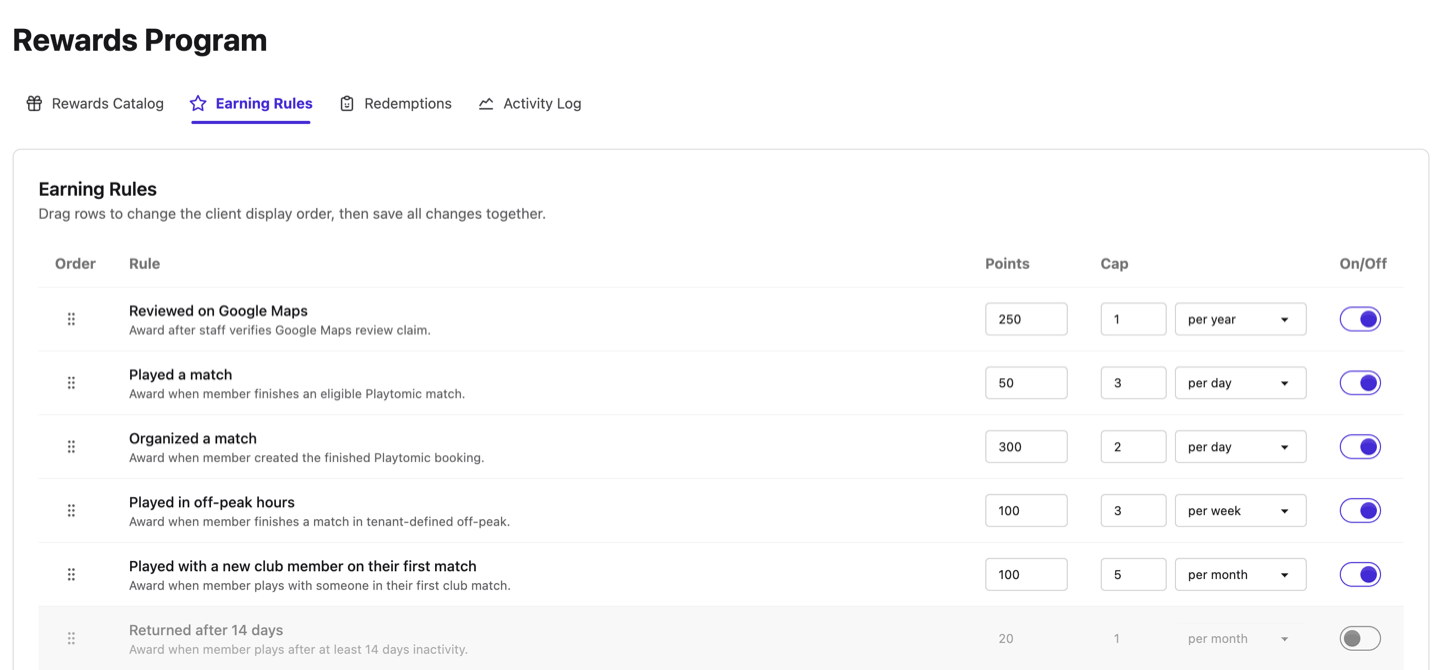The width and height of the screenshot is (1440, 670).
Task: Click the drag handle for Organized a match
Action: coord(71,447)
